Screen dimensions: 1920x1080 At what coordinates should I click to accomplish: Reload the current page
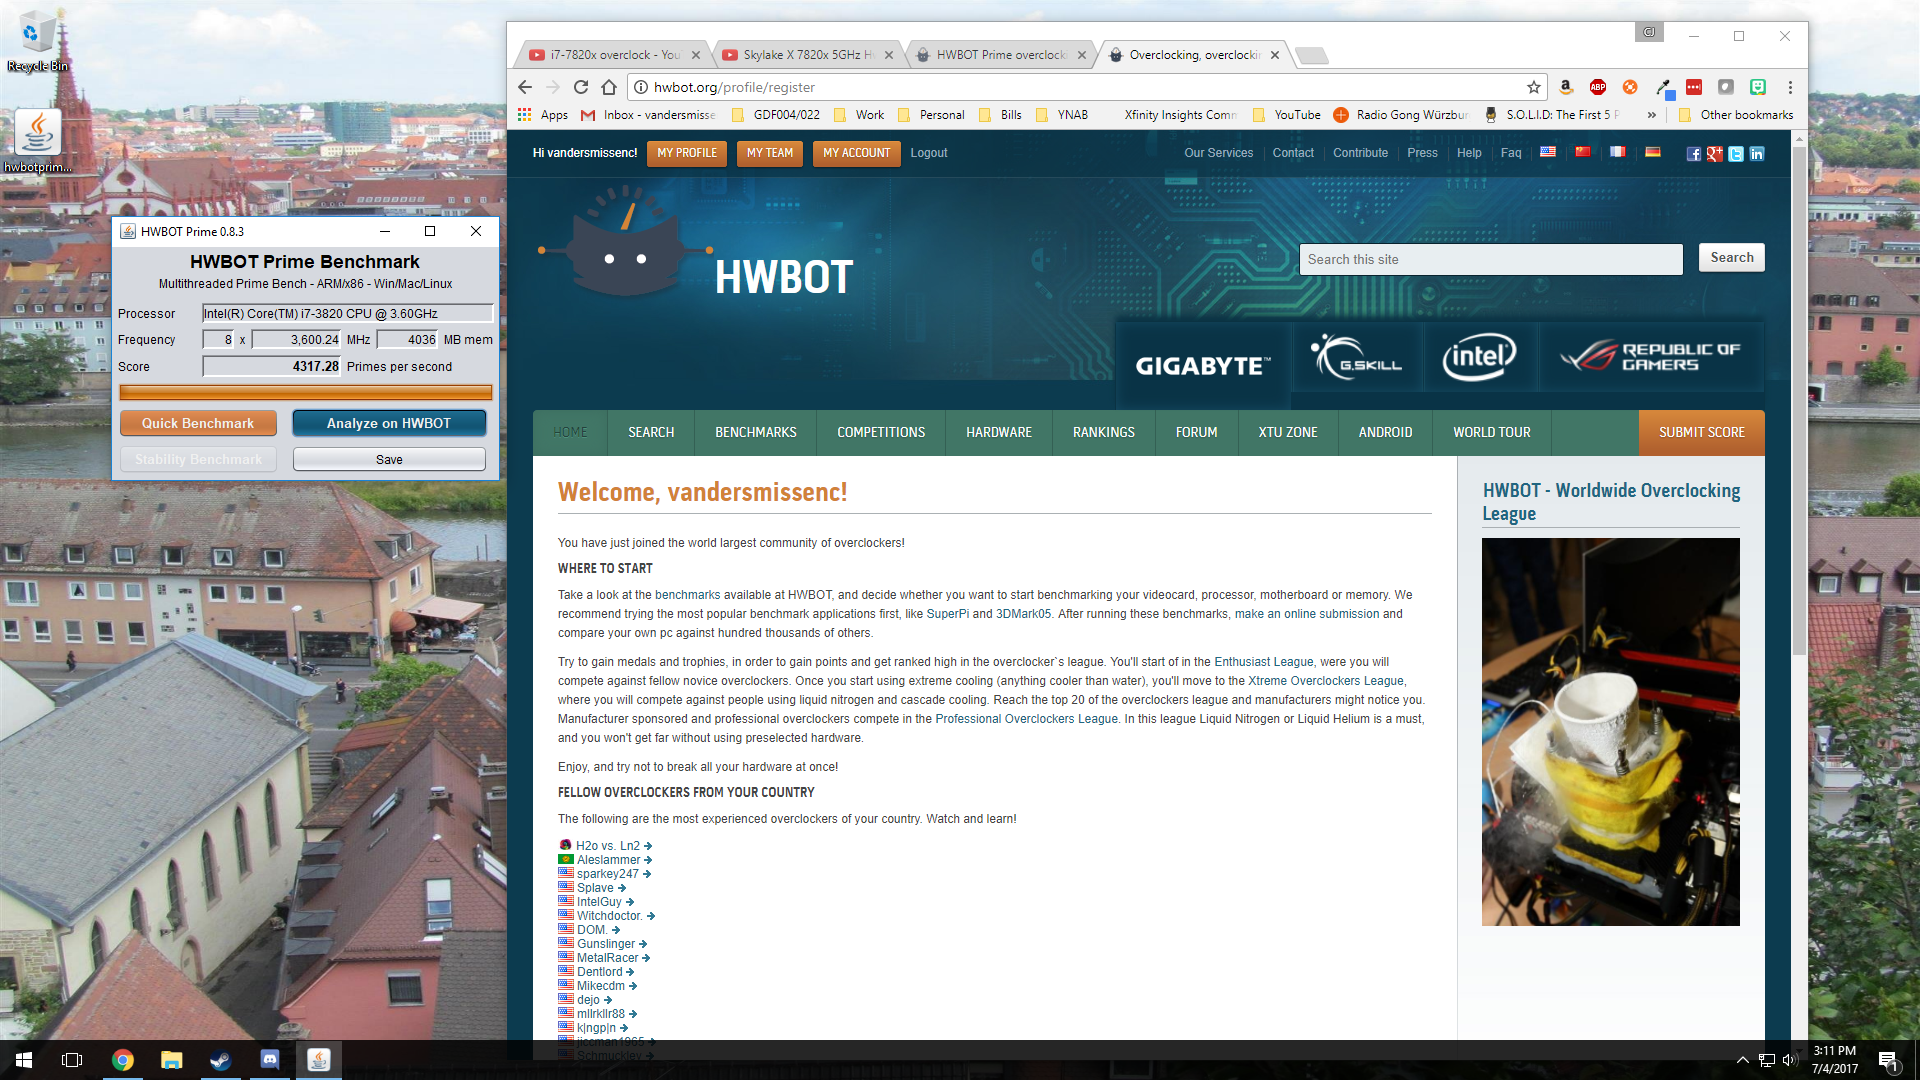581,87
